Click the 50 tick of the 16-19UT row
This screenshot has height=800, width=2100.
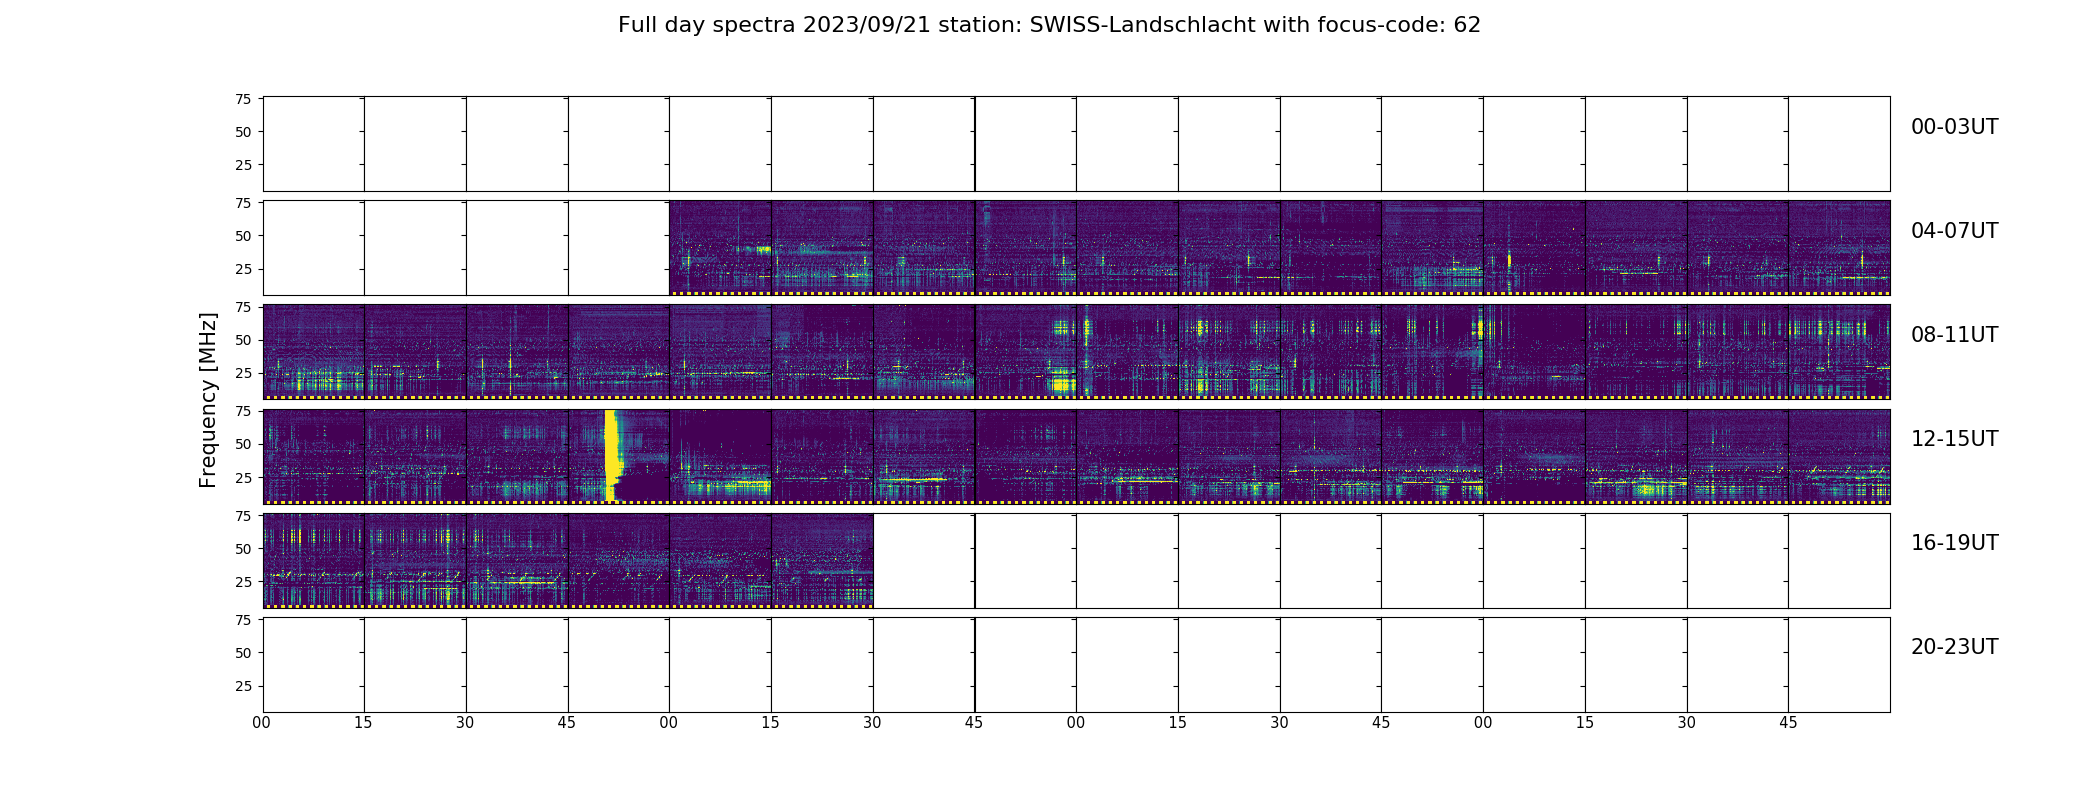[x=242, y=549]
